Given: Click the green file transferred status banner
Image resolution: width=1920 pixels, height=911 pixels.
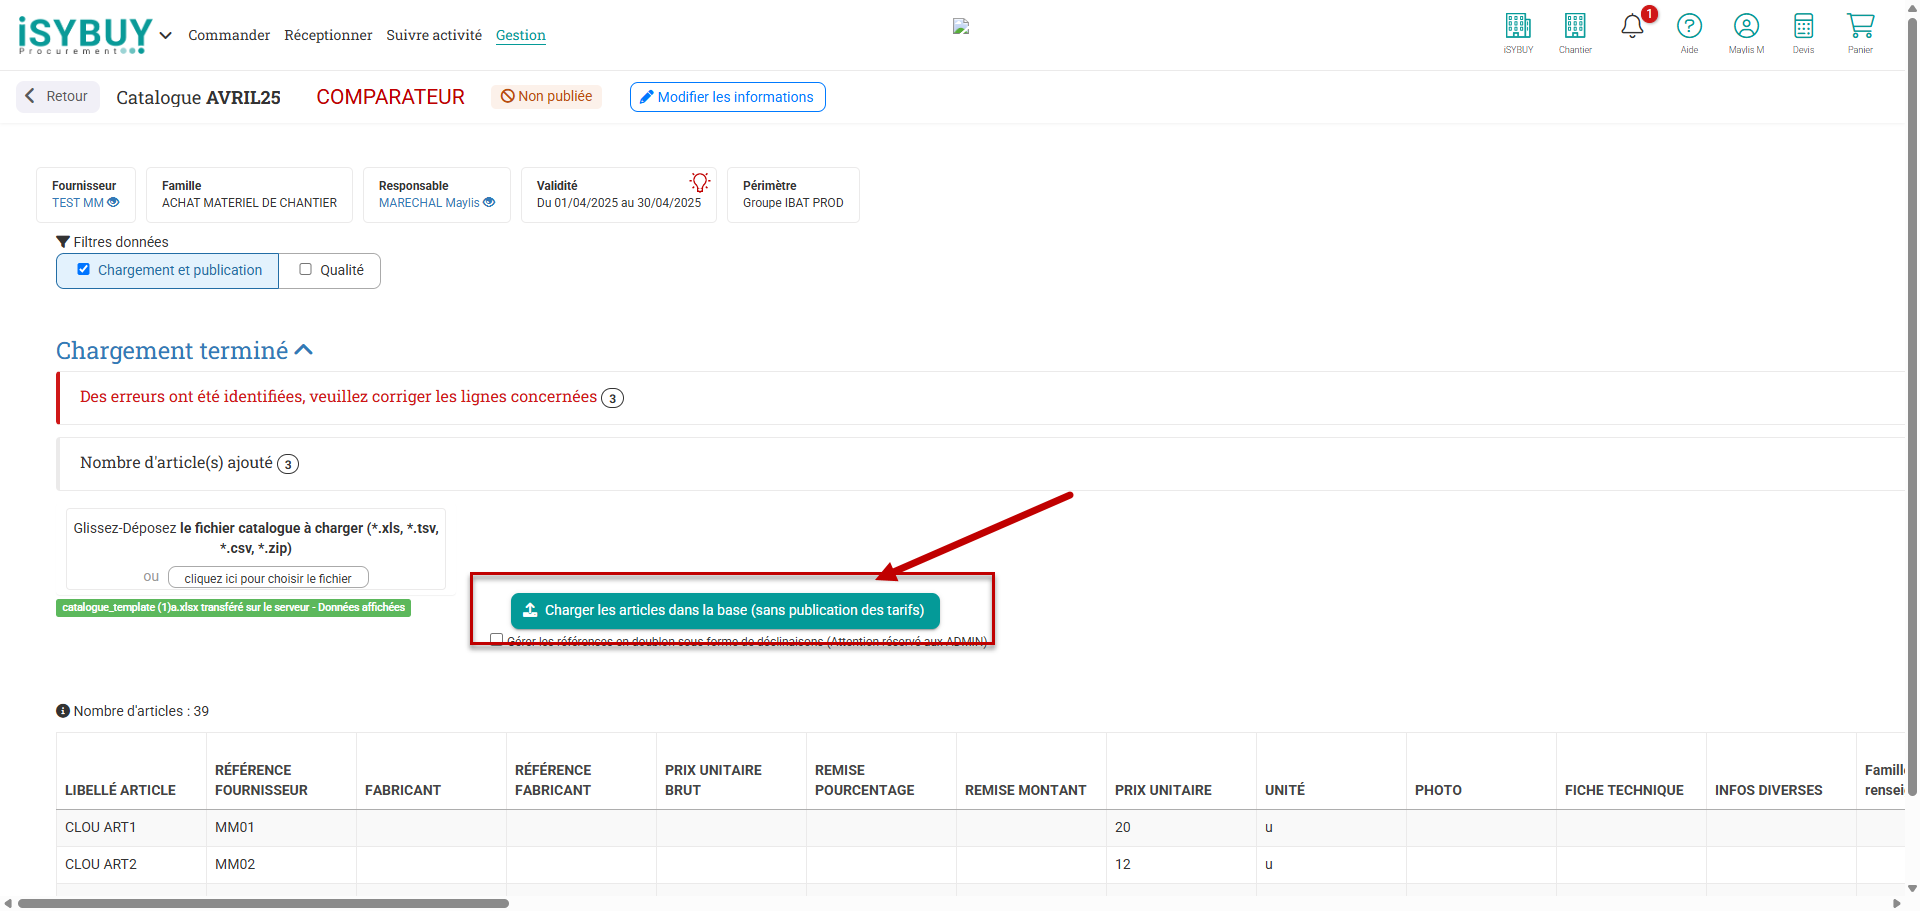Looking at the screenshot, I should (x=233, y=607).
